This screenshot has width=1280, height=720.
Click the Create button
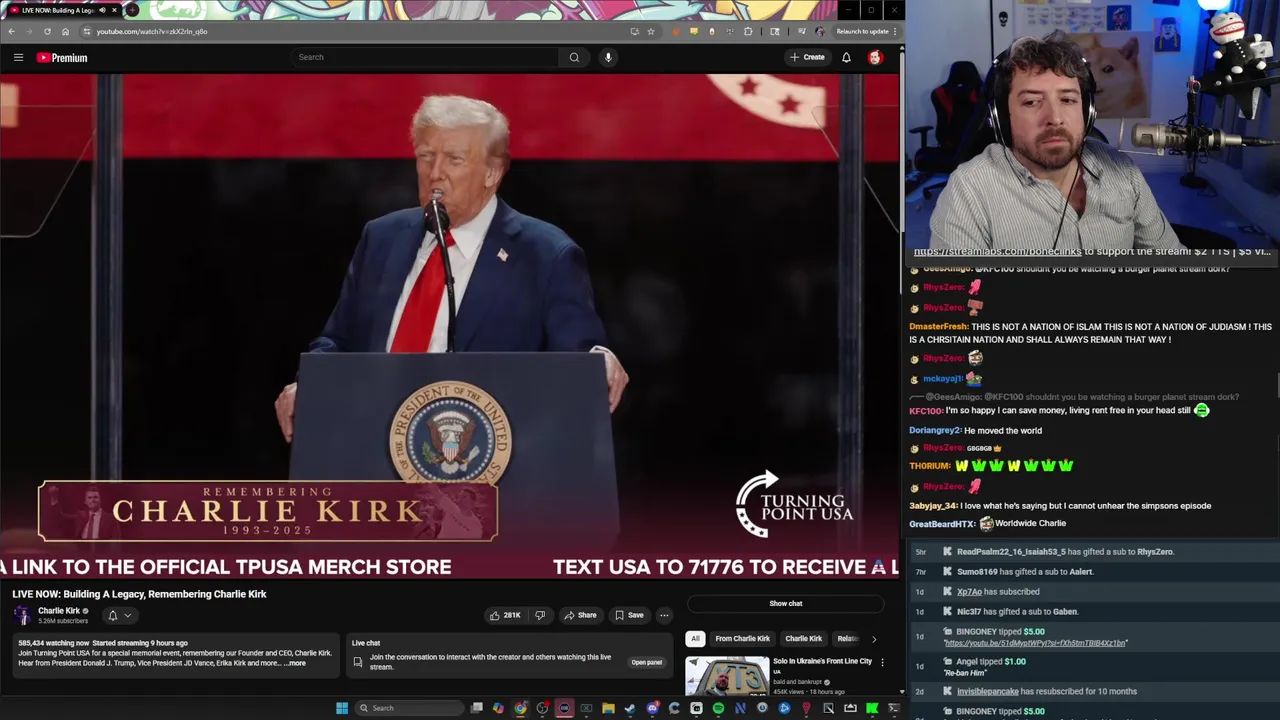(807, 57)
